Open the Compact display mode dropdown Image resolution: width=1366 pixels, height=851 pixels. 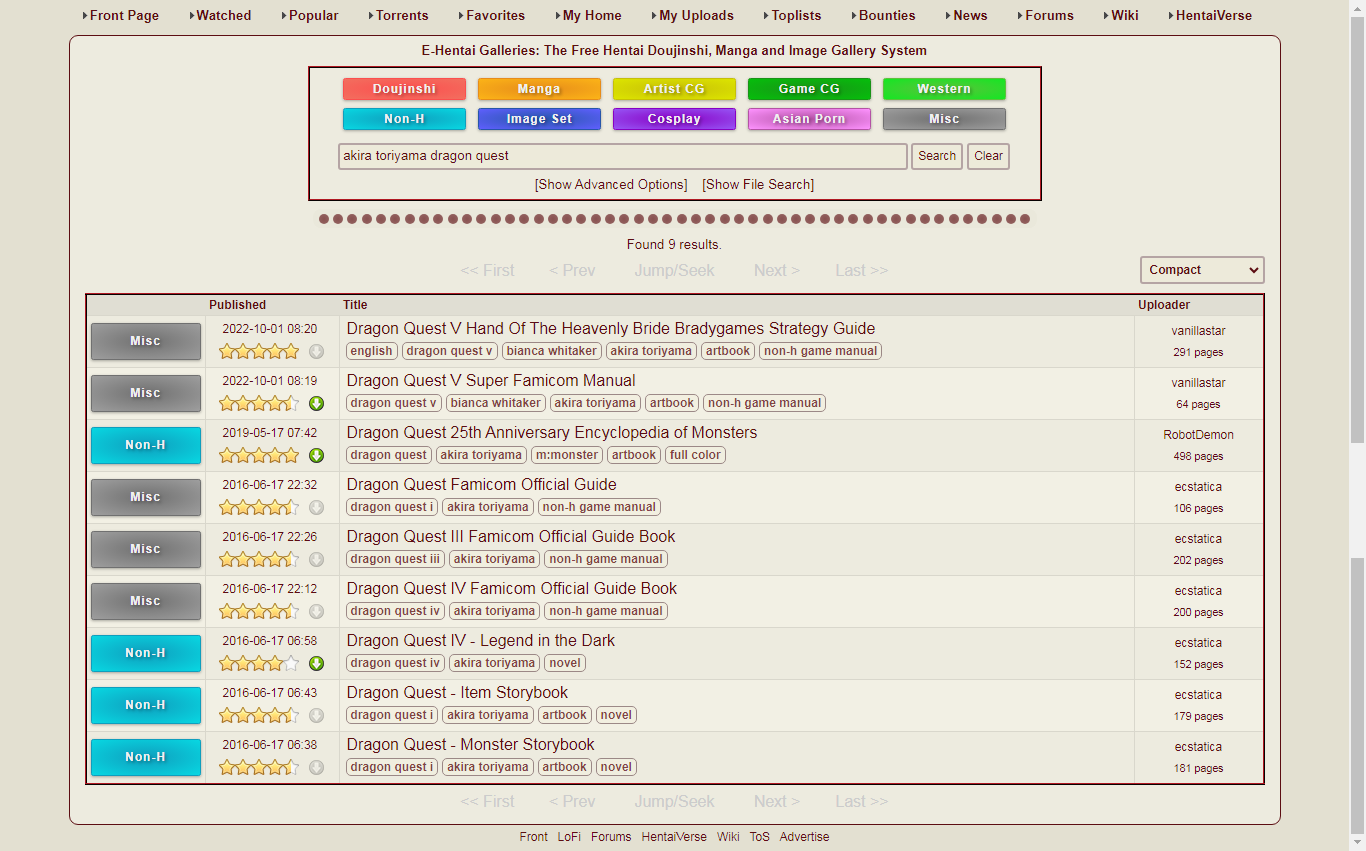tap(1202, 270)
